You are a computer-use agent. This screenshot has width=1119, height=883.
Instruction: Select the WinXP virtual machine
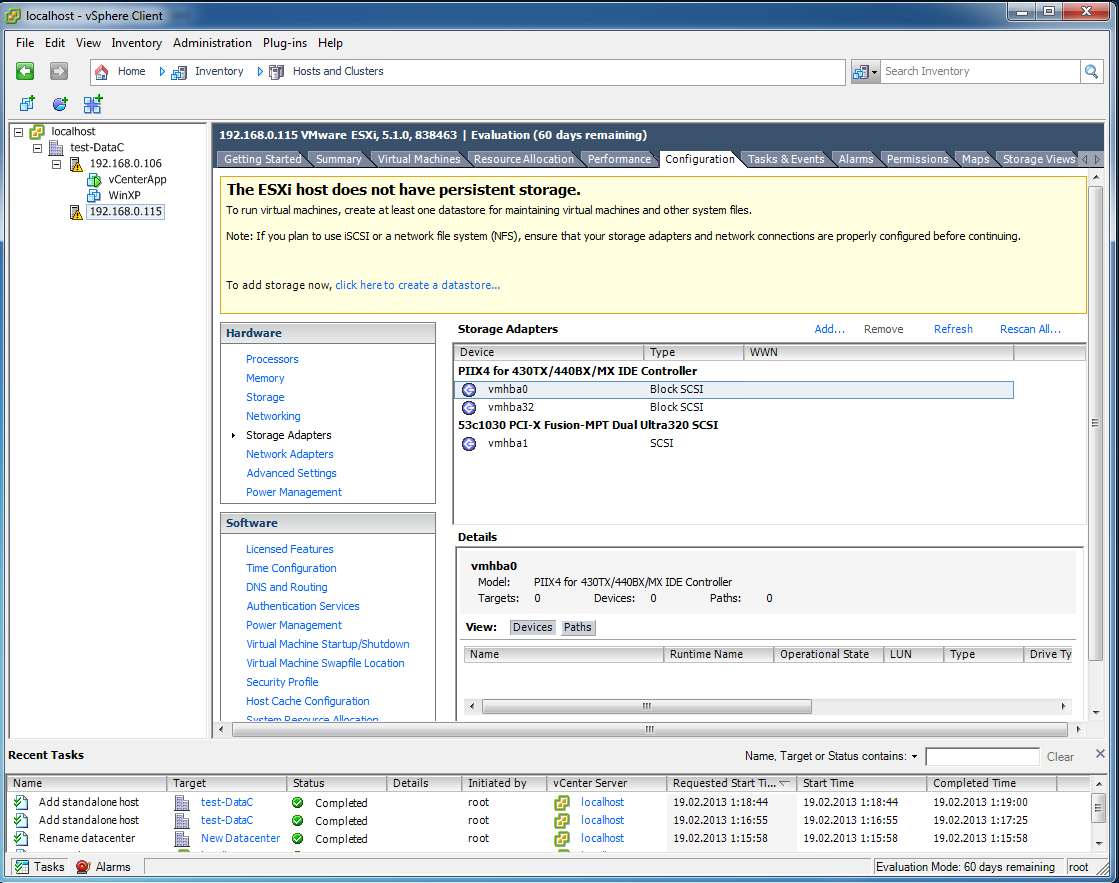tap(124, 195)
